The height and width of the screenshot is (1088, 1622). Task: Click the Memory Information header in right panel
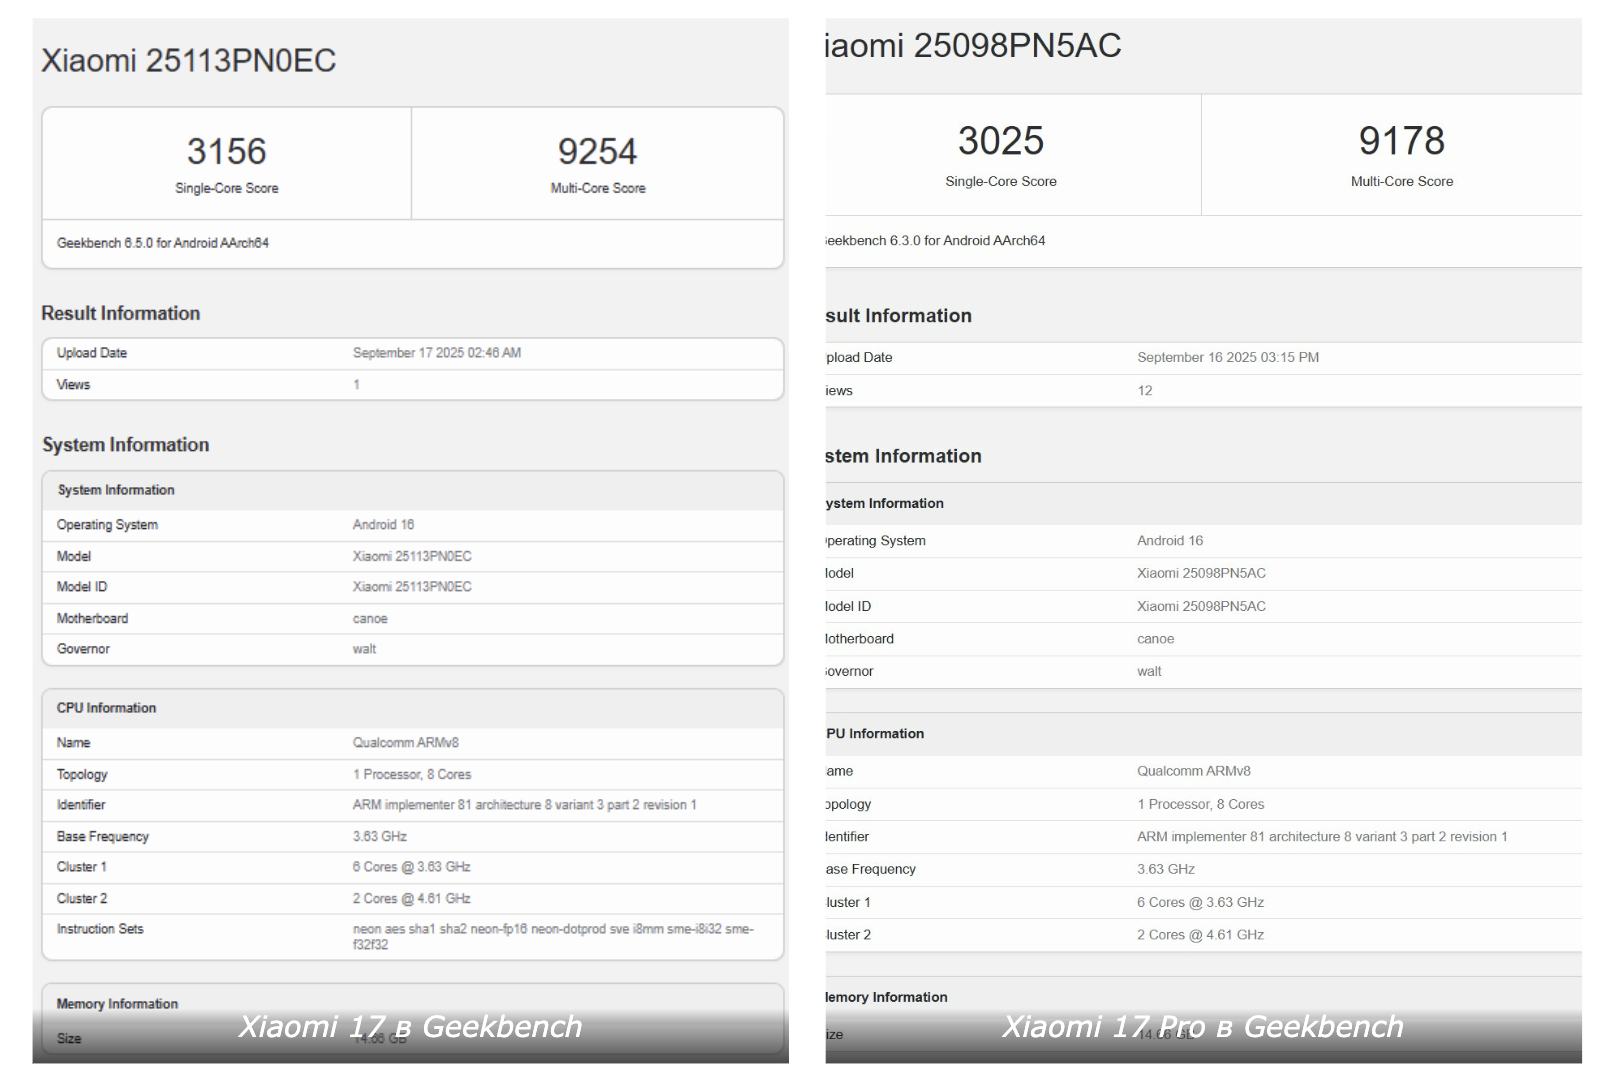[886, 997]
